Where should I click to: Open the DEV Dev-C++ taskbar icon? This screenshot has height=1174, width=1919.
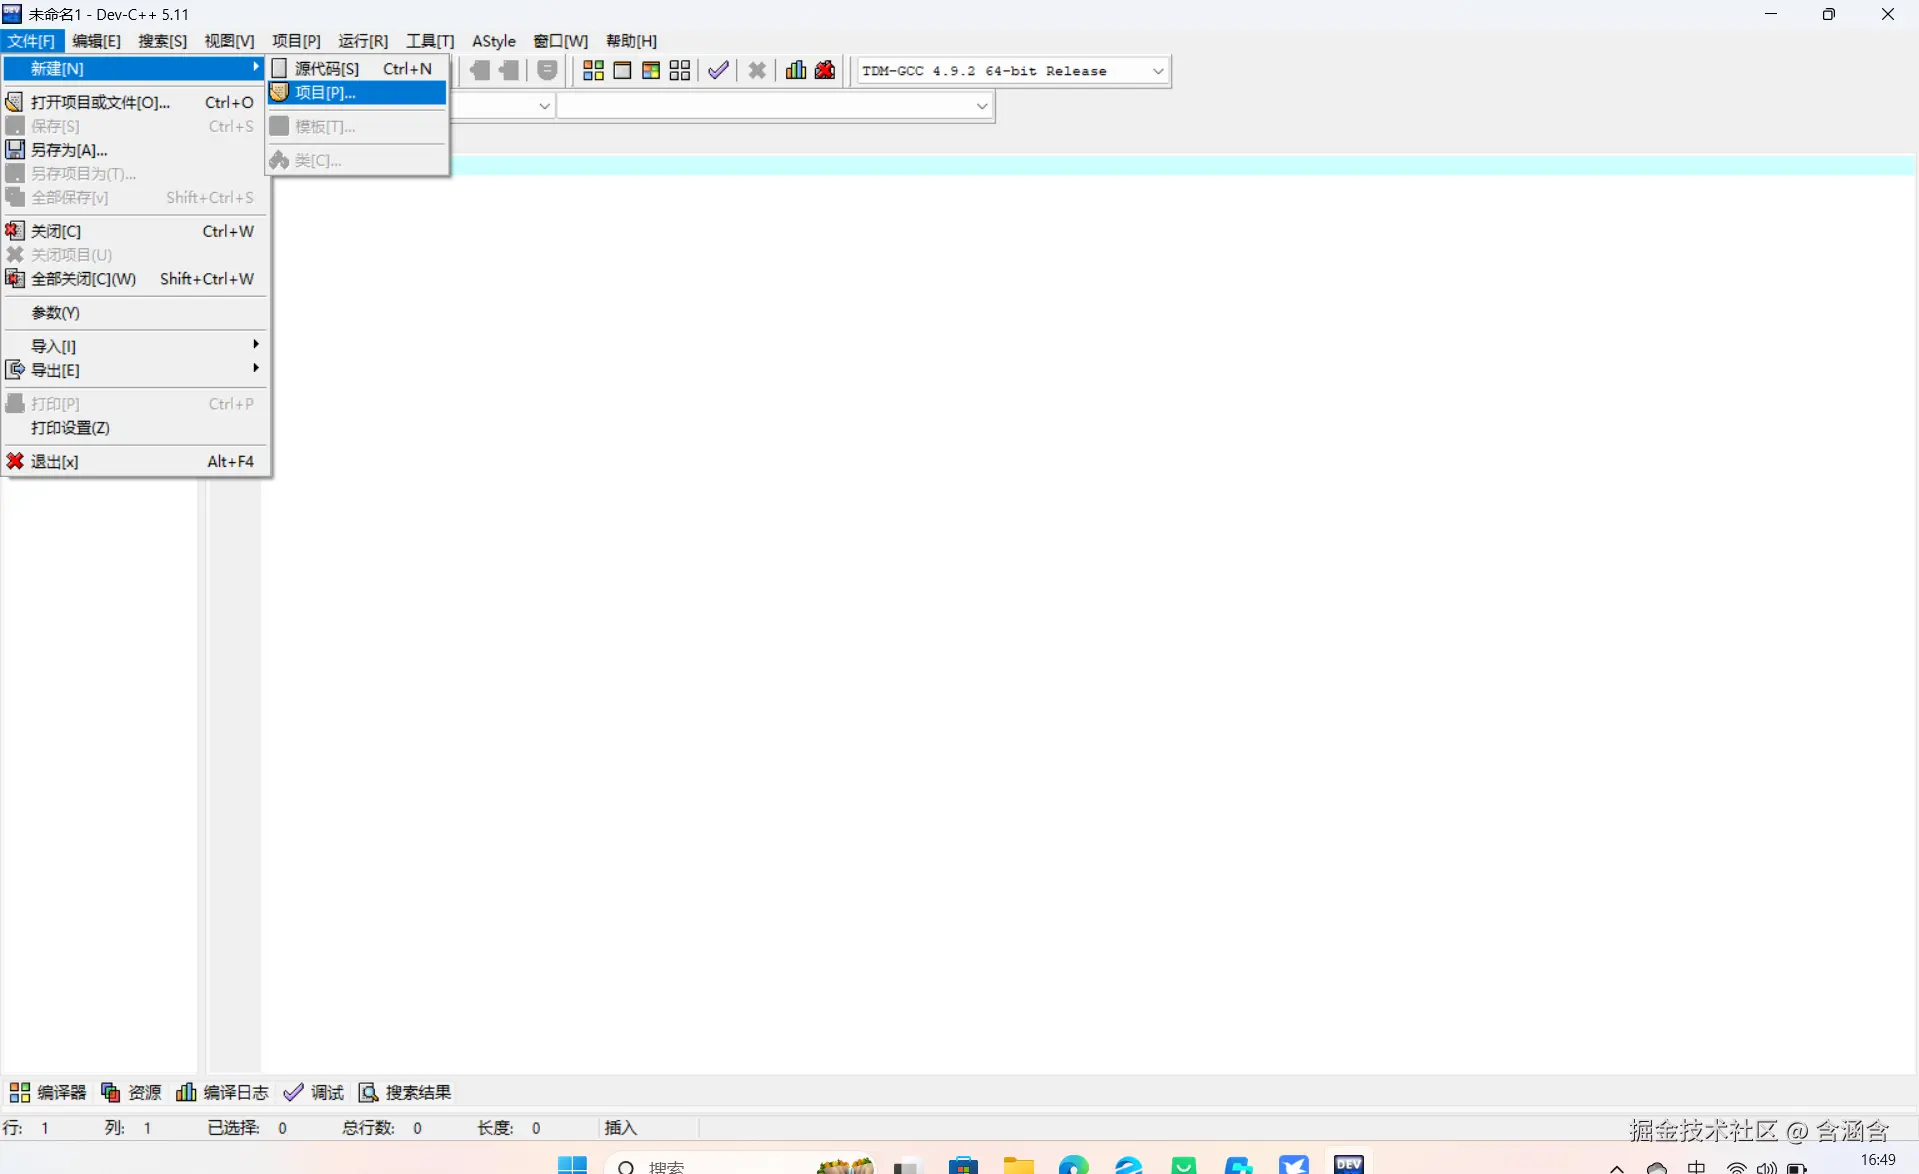pos(1349,1164)
